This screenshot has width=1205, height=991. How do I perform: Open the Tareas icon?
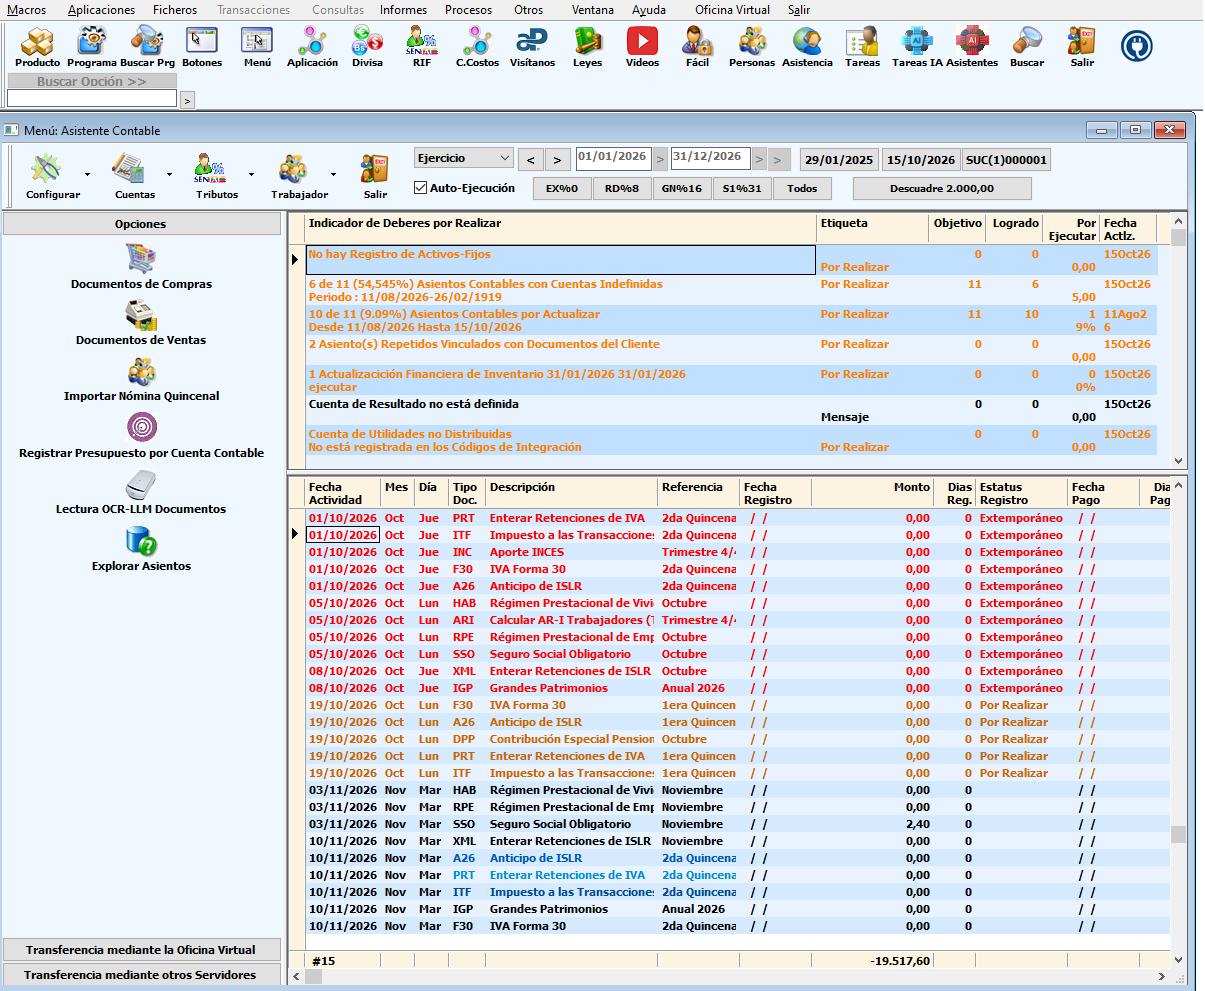tap(862, 47)
